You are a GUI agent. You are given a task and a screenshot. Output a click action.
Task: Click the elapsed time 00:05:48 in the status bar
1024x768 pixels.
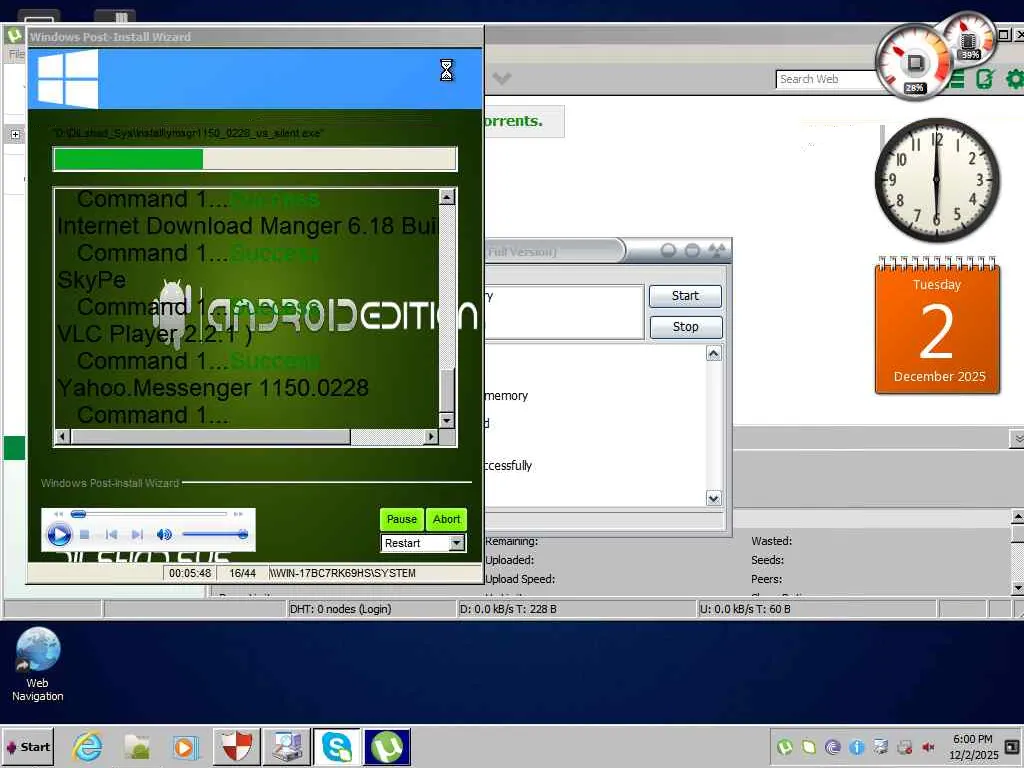190,573
